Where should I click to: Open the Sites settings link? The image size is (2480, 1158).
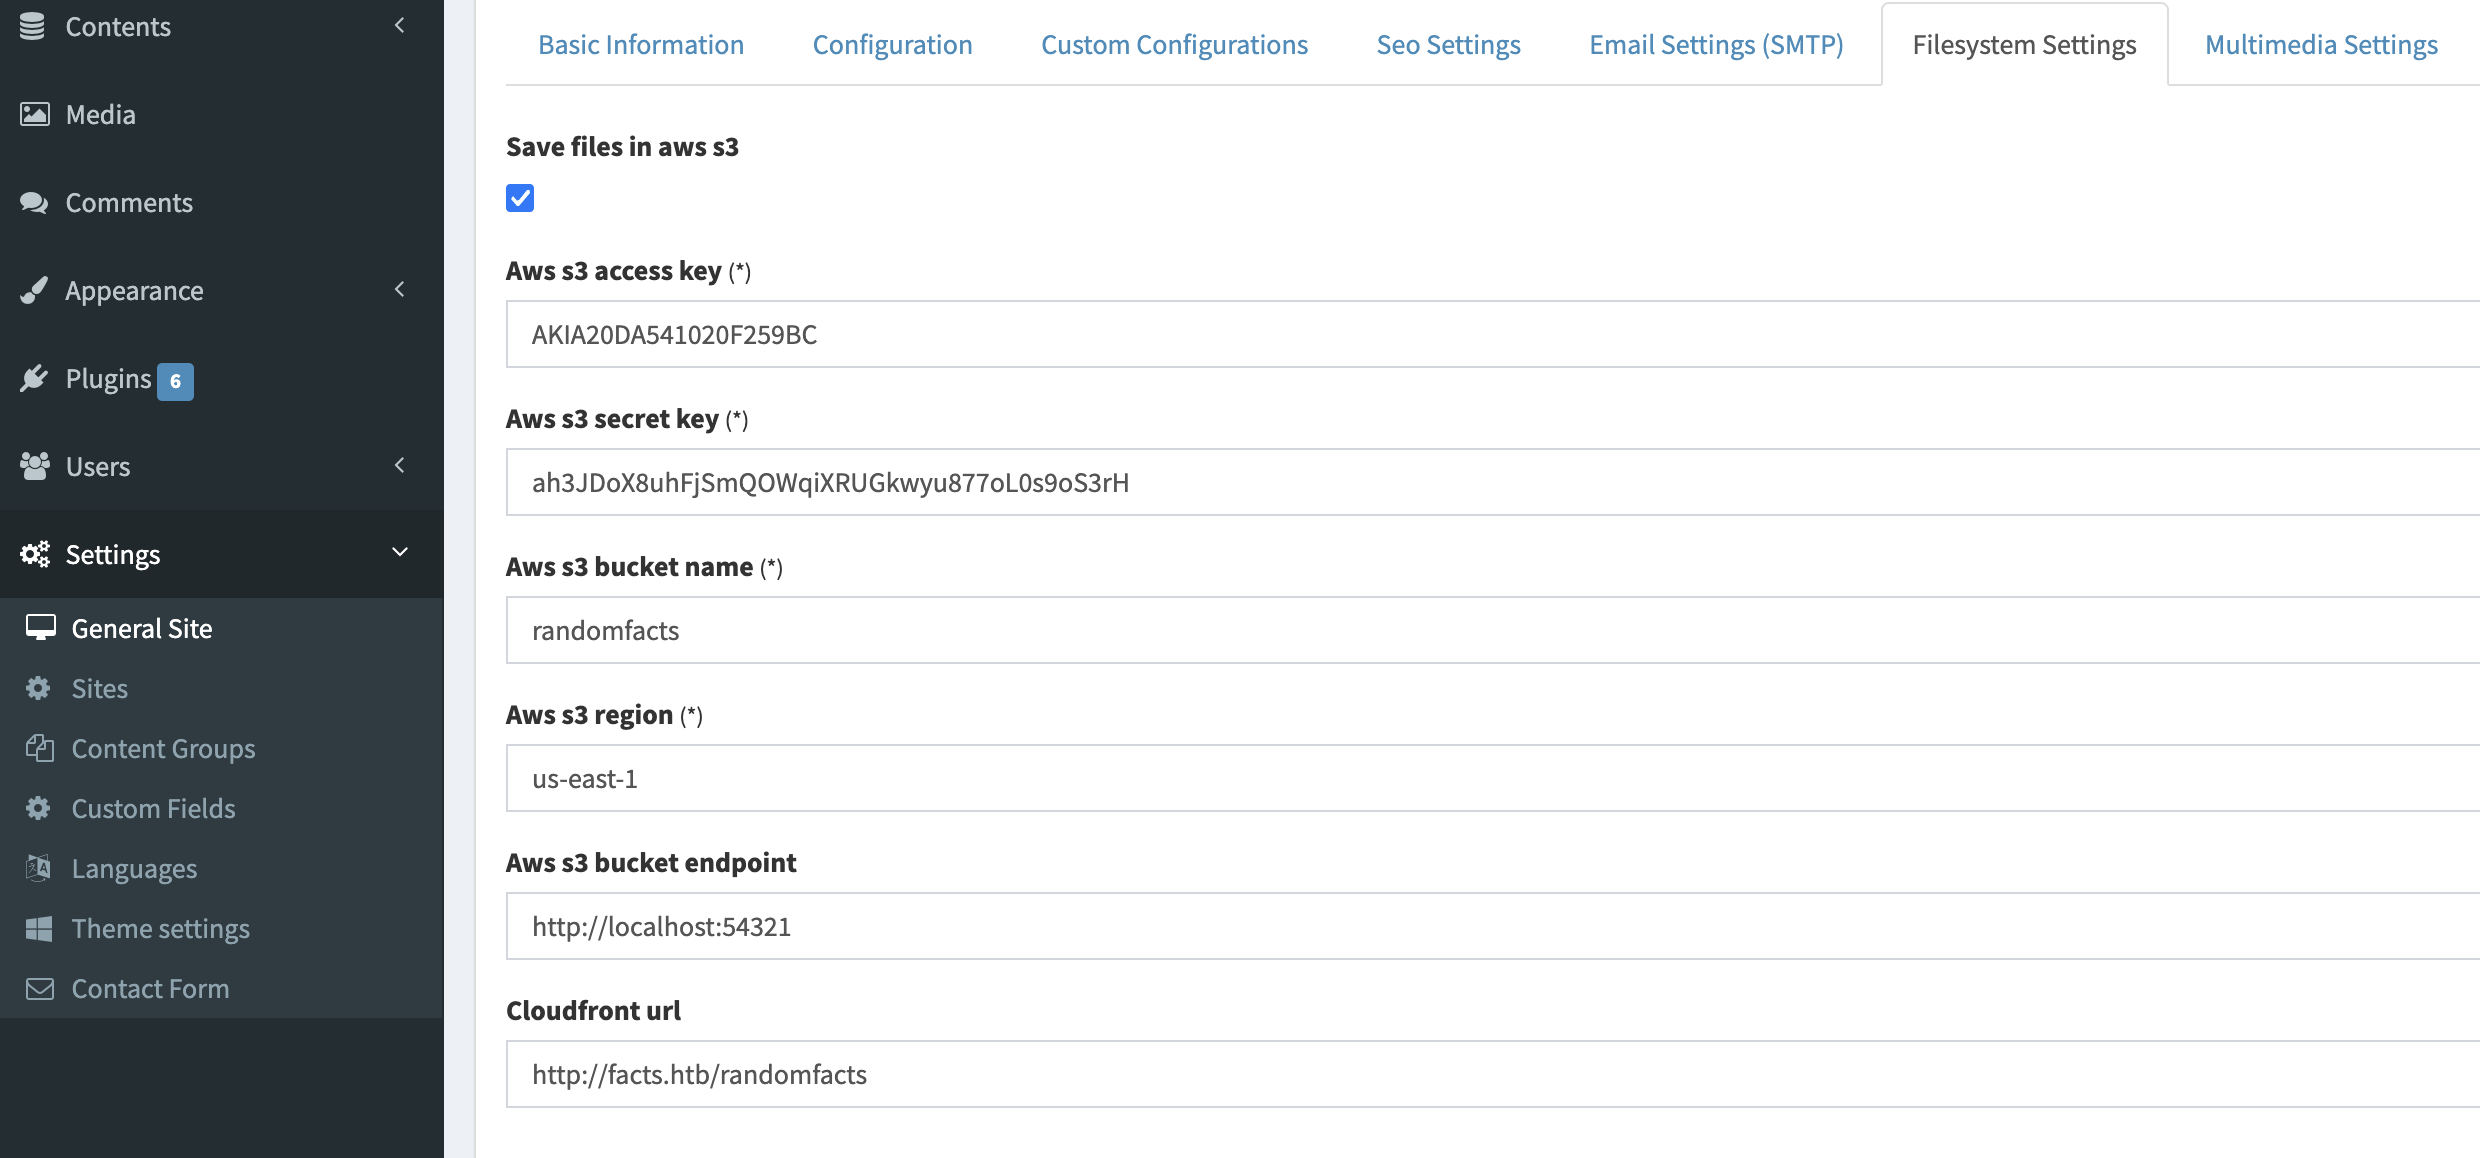pyautogui.click(x=100, y=688)
